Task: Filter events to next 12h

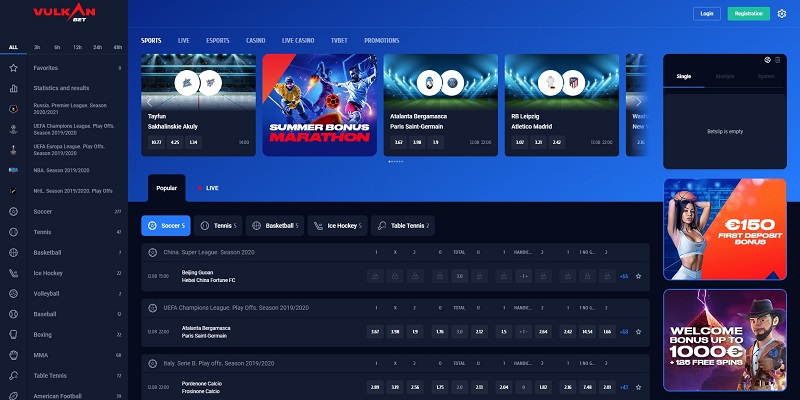Action: pos(77,47)
